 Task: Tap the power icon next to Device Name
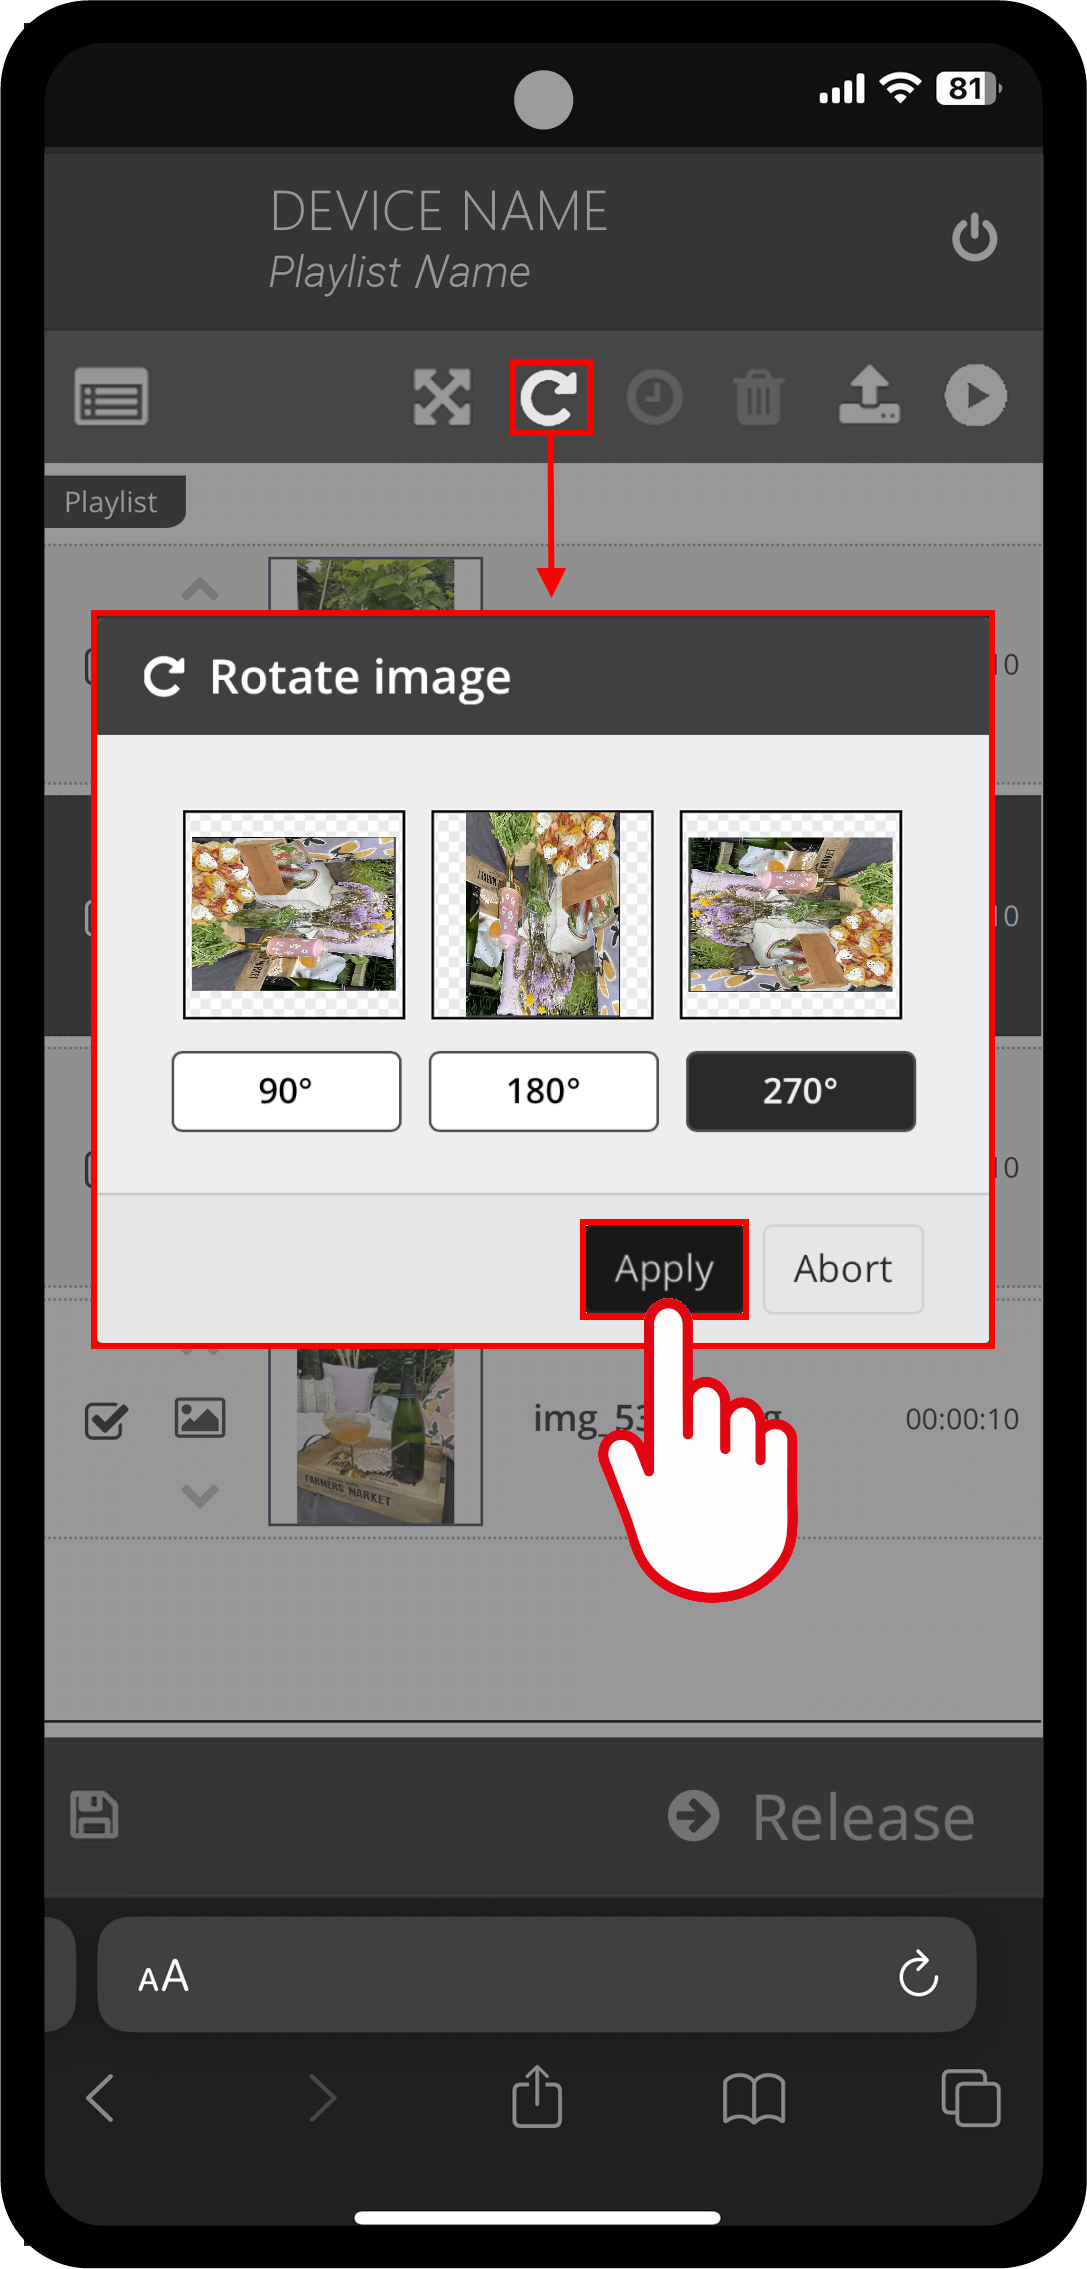click(x=974, y=238)
